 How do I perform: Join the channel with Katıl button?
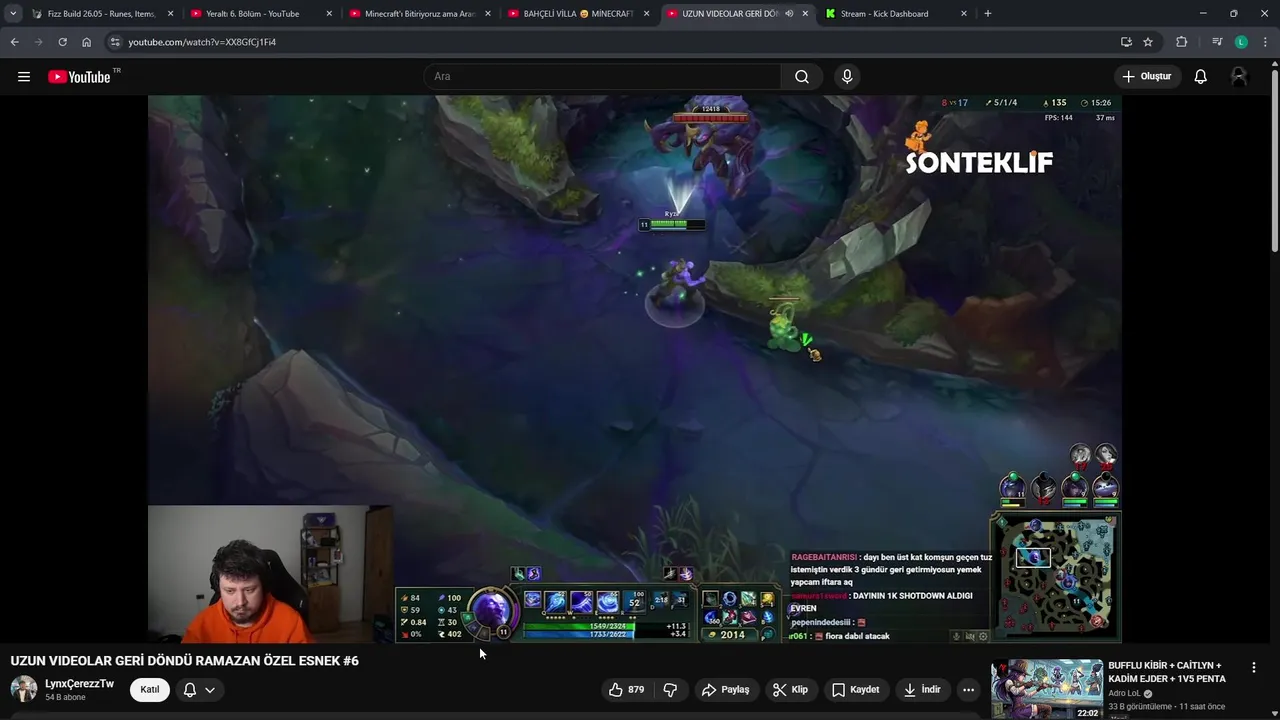pyautogui.click(x=150, y=689)
